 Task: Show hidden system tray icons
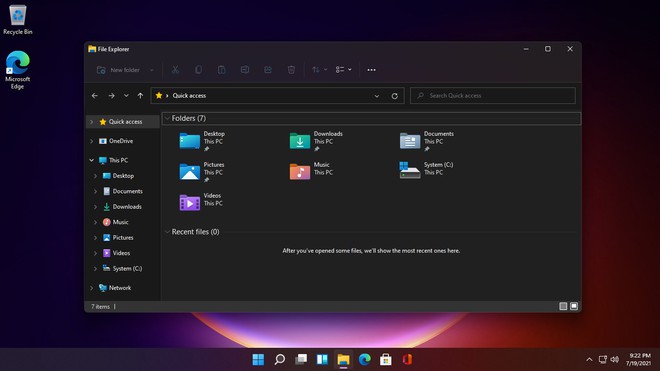(589, 360)
